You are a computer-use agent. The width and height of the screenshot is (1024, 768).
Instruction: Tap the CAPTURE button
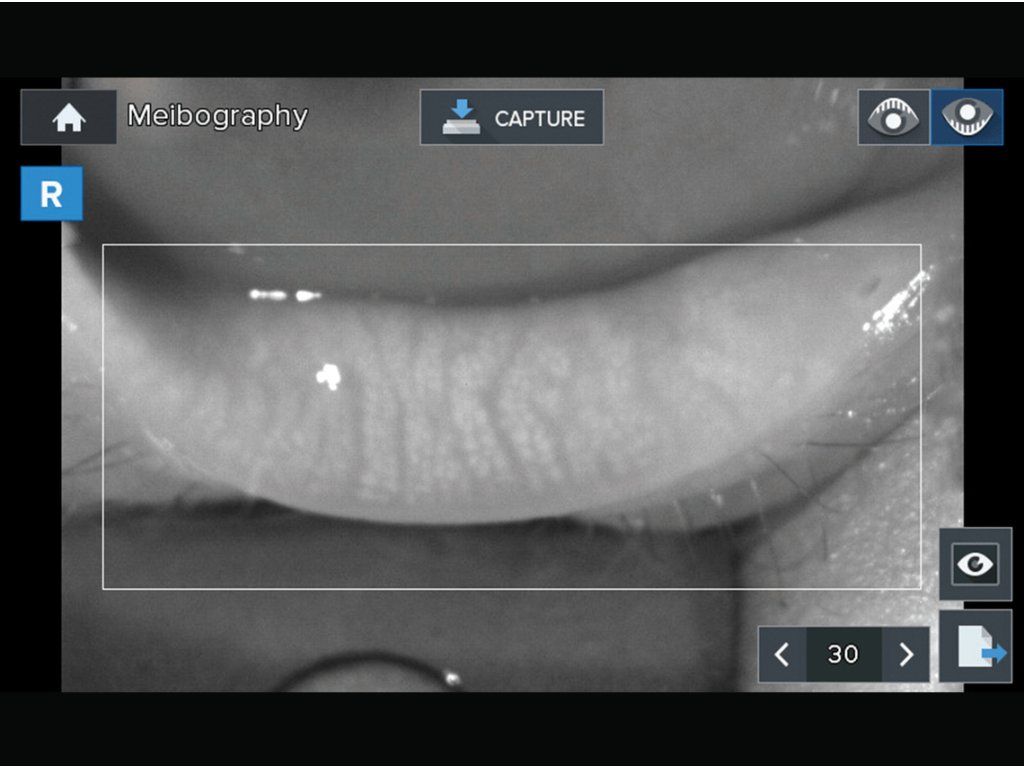coord(511,118)
